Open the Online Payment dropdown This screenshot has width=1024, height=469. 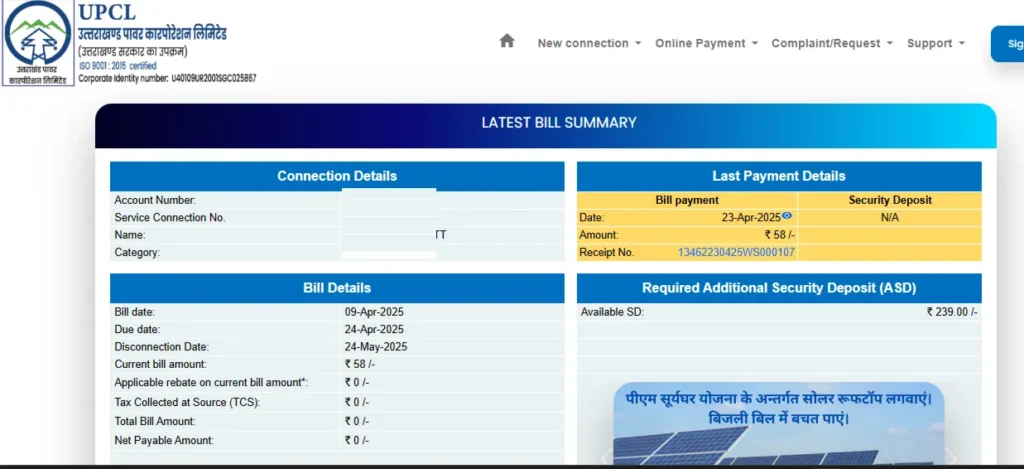[x=706, y=43]
